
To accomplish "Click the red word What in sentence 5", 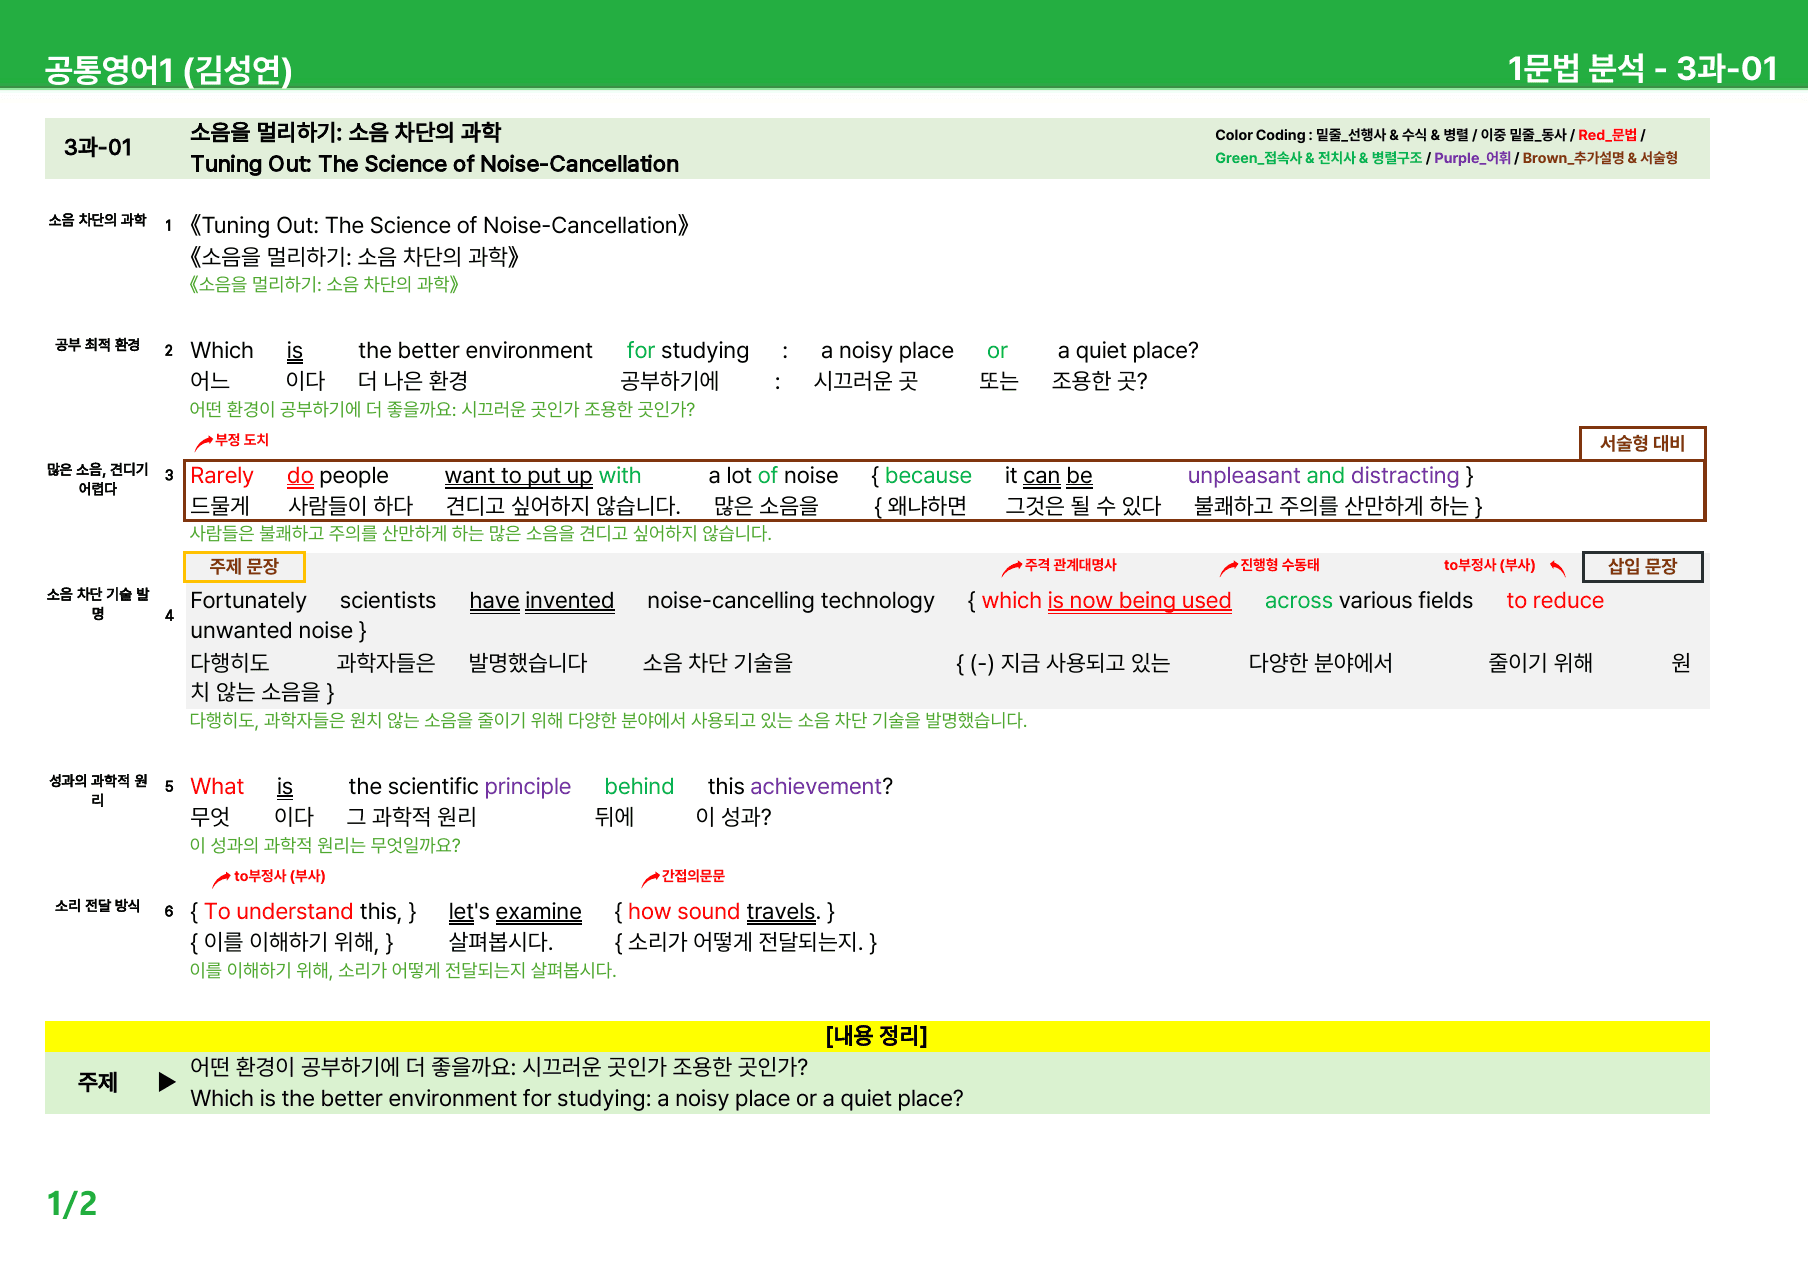I will (x=217, y=787).
